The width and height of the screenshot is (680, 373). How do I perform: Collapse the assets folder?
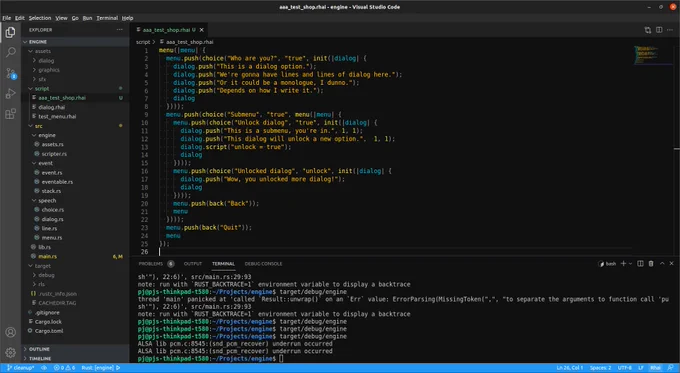click(75, 51)
